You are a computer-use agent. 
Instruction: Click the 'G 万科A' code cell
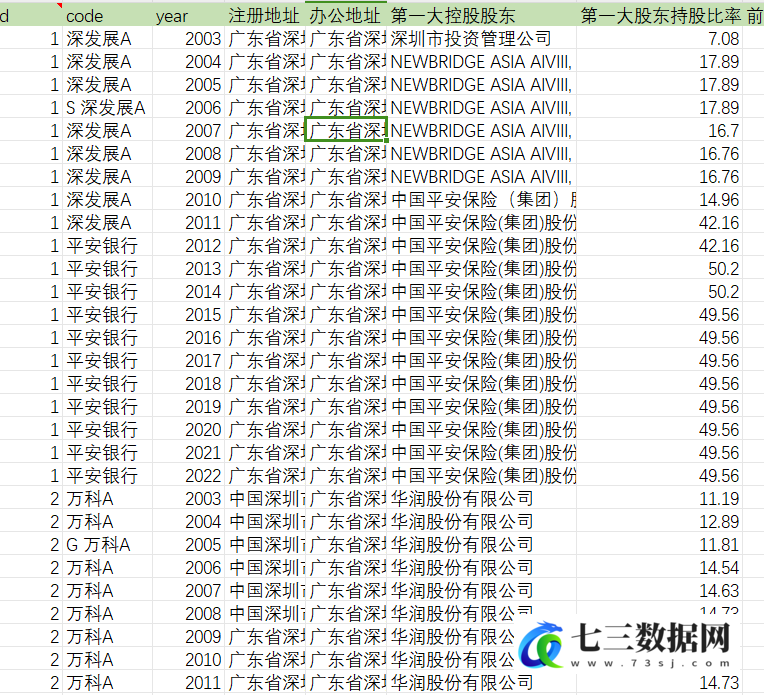coord(108,544)
